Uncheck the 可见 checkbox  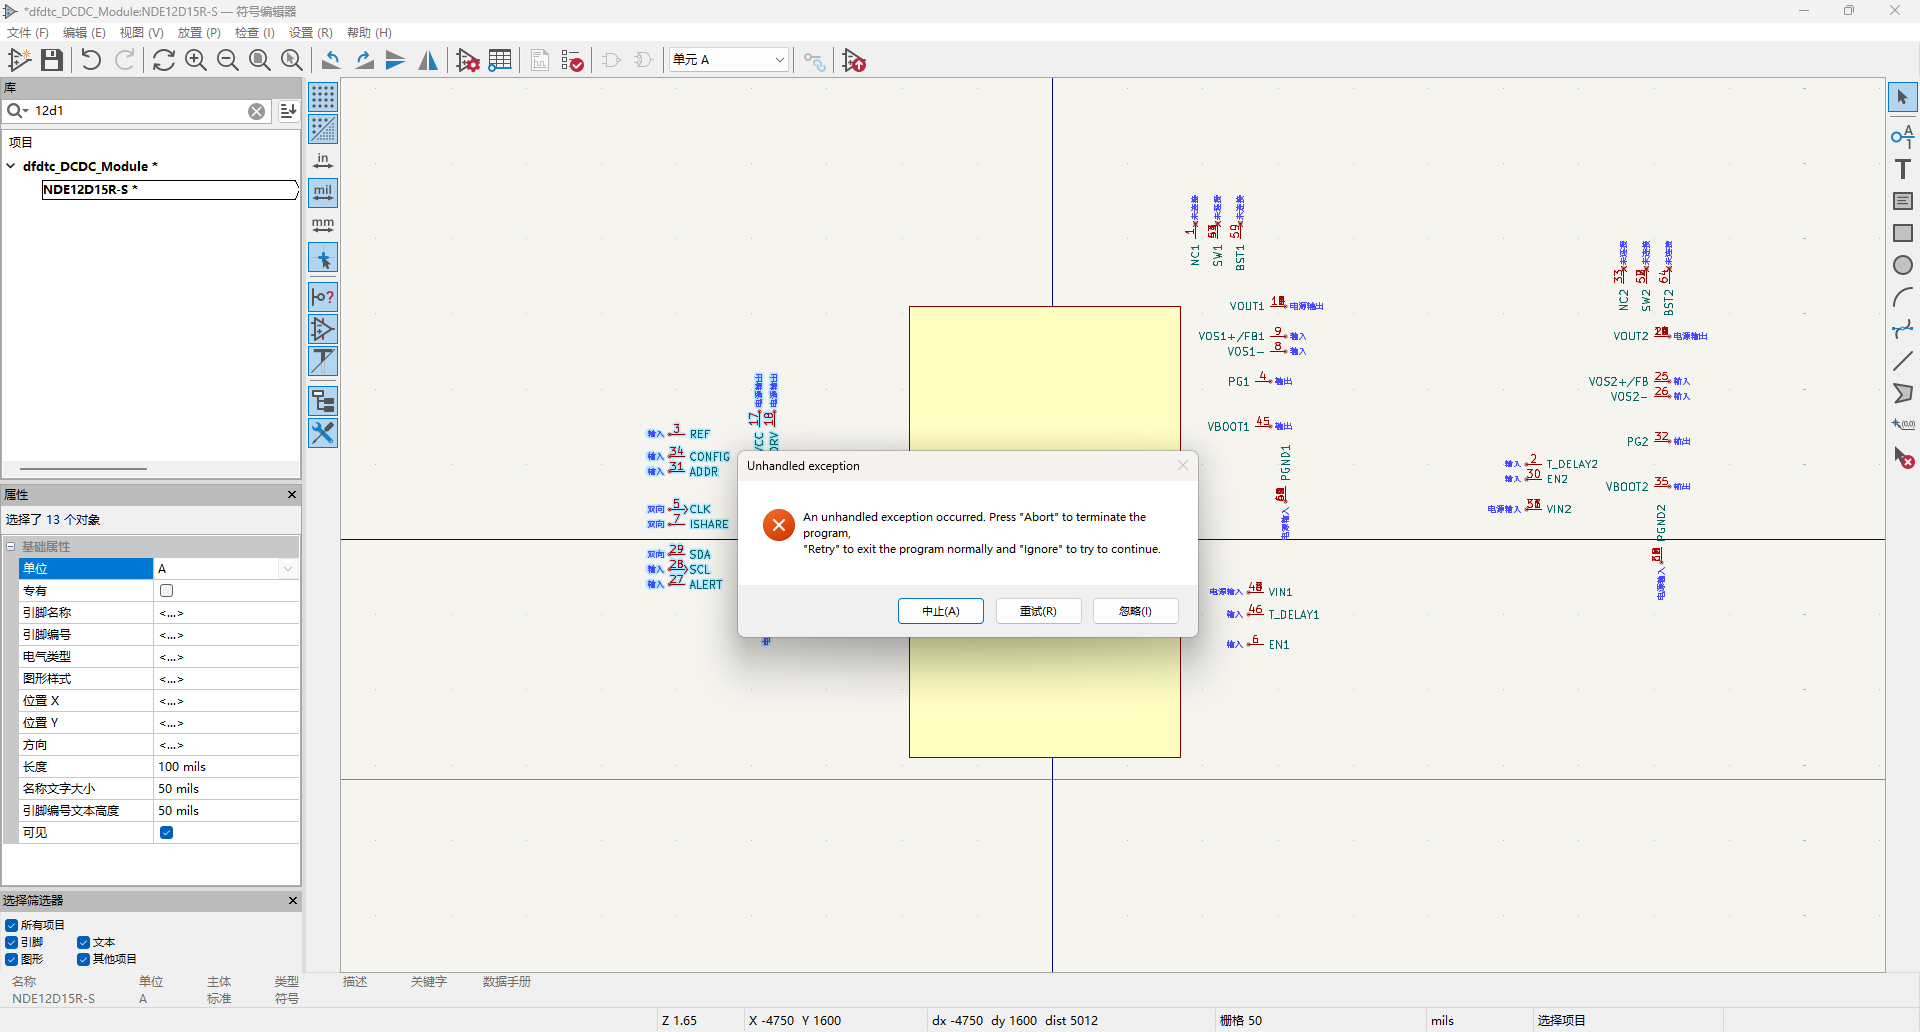point(167,833)
